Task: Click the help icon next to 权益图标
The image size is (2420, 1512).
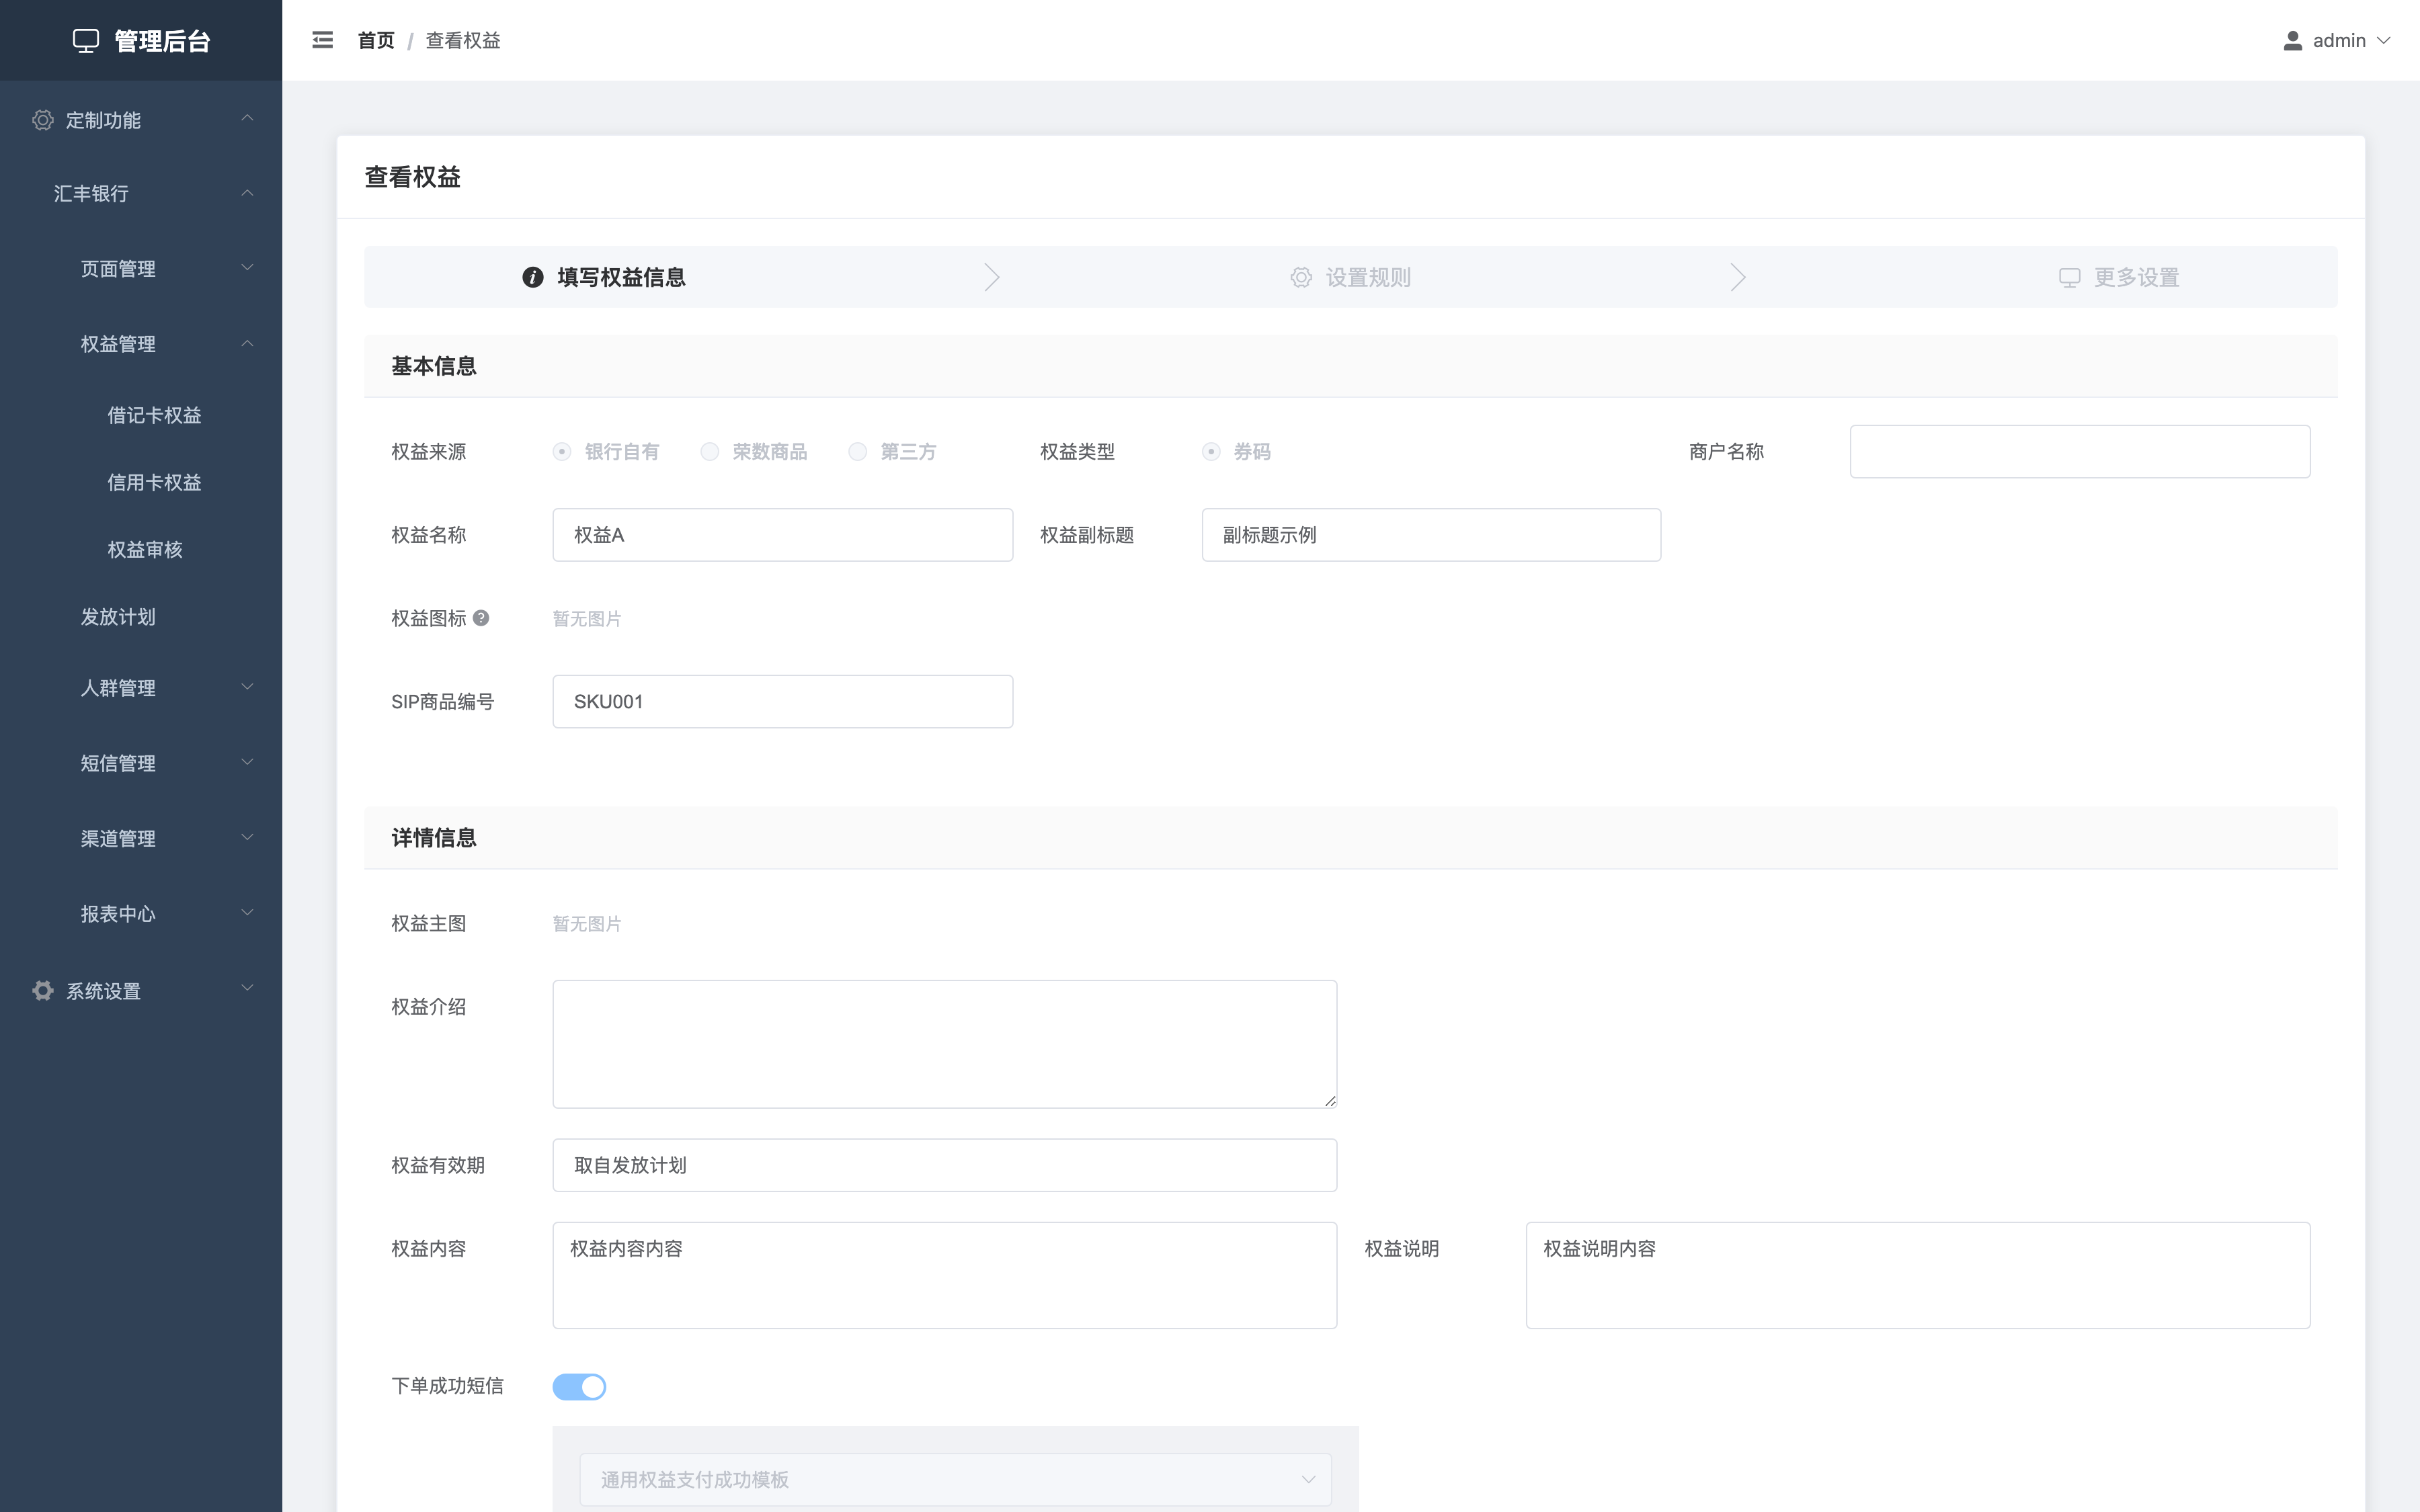Action: [x=481, y=618]
